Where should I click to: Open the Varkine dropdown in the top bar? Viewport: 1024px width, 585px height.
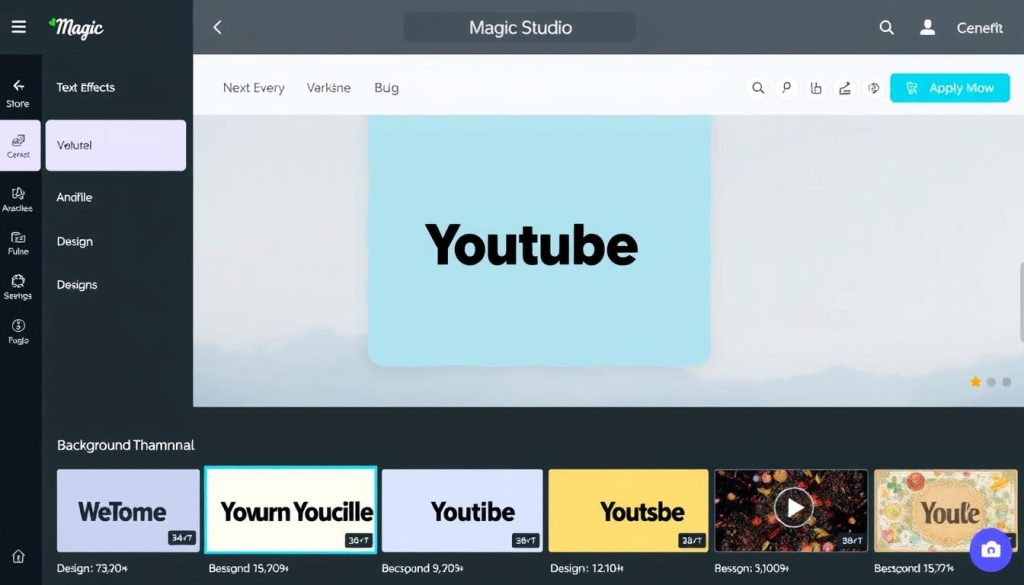point(328,88)
